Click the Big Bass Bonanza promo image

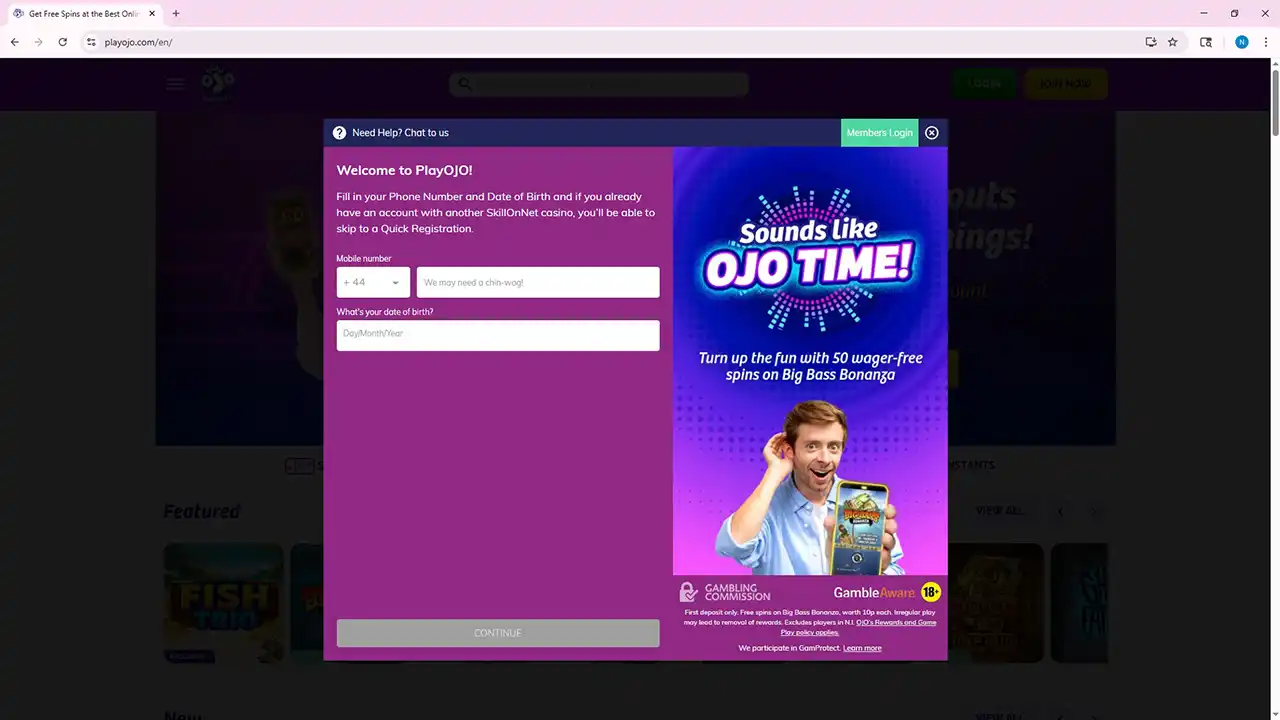(x=810, y=360)
